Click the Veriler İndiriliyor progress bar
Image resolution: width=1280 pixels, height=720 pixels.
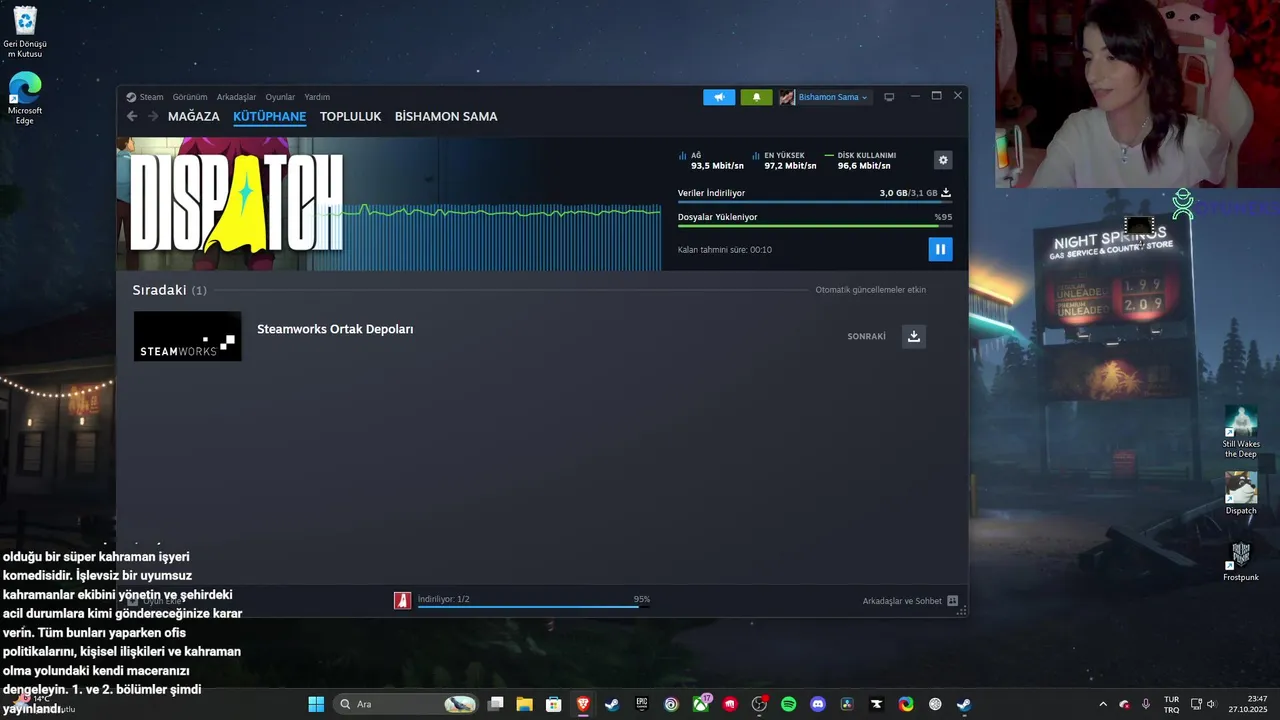(815, 202)
